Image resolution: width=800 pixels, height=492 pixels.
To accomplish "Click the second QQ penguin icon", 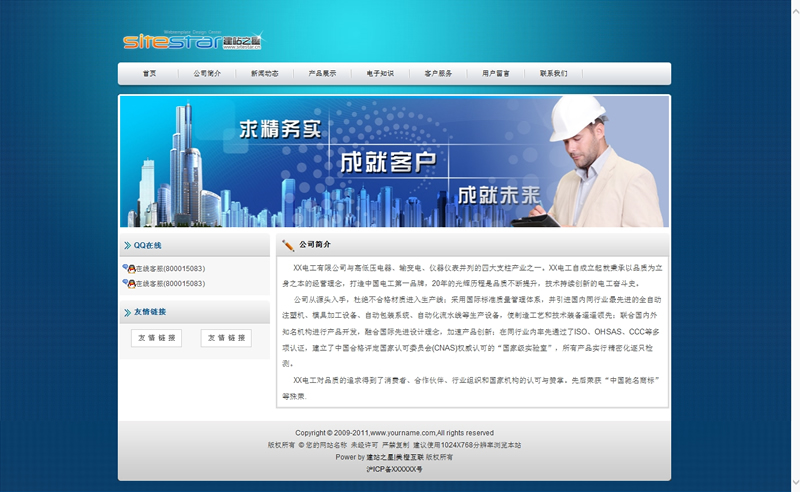I will tap(129, 284).
